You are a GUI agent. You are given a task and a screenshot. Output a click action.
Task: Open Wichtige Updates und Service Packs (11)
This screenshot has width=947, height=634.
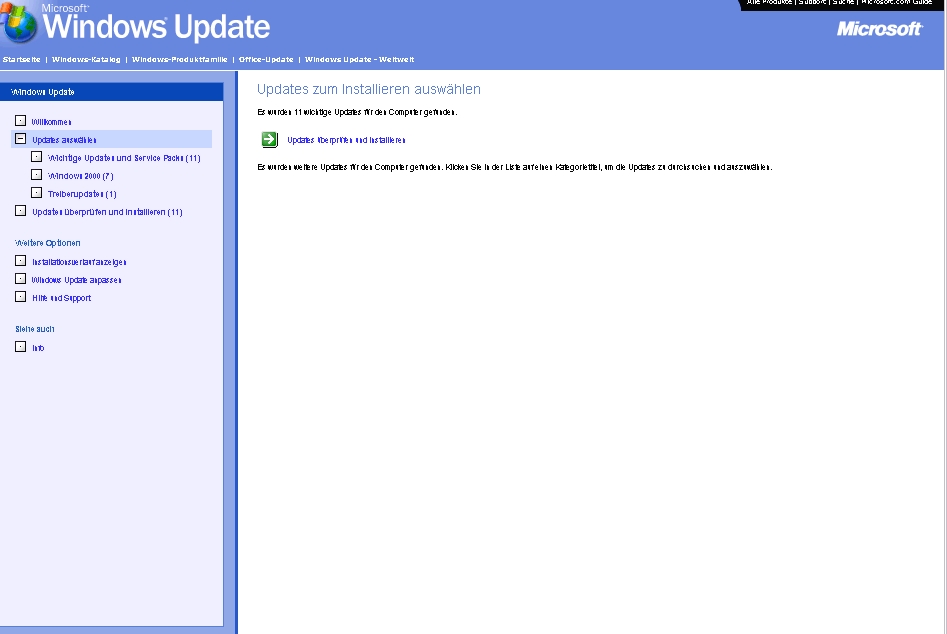[x=124, y=158]
